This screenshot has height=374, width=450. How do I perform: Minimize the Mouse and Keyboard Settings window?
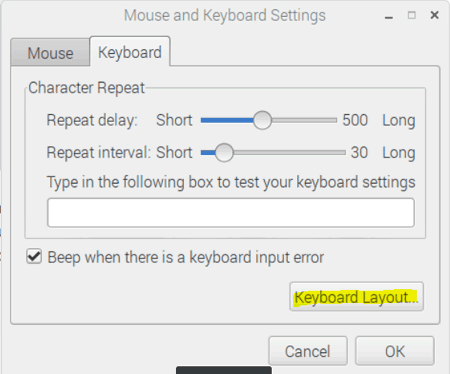click(x=389, y=16)
